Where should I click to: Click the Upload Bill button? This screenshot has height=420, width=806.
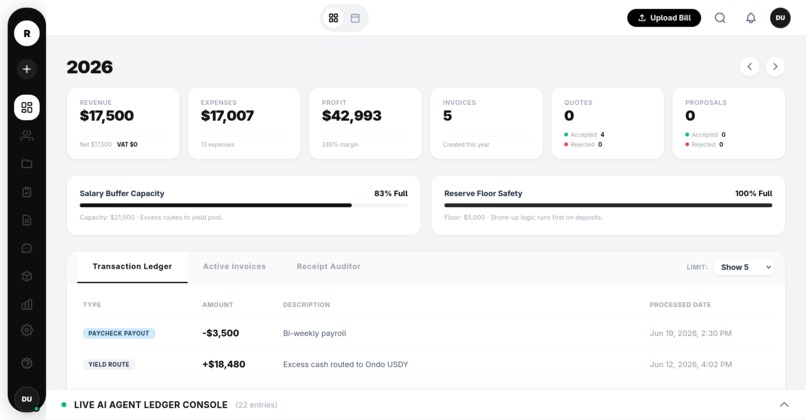664,18
